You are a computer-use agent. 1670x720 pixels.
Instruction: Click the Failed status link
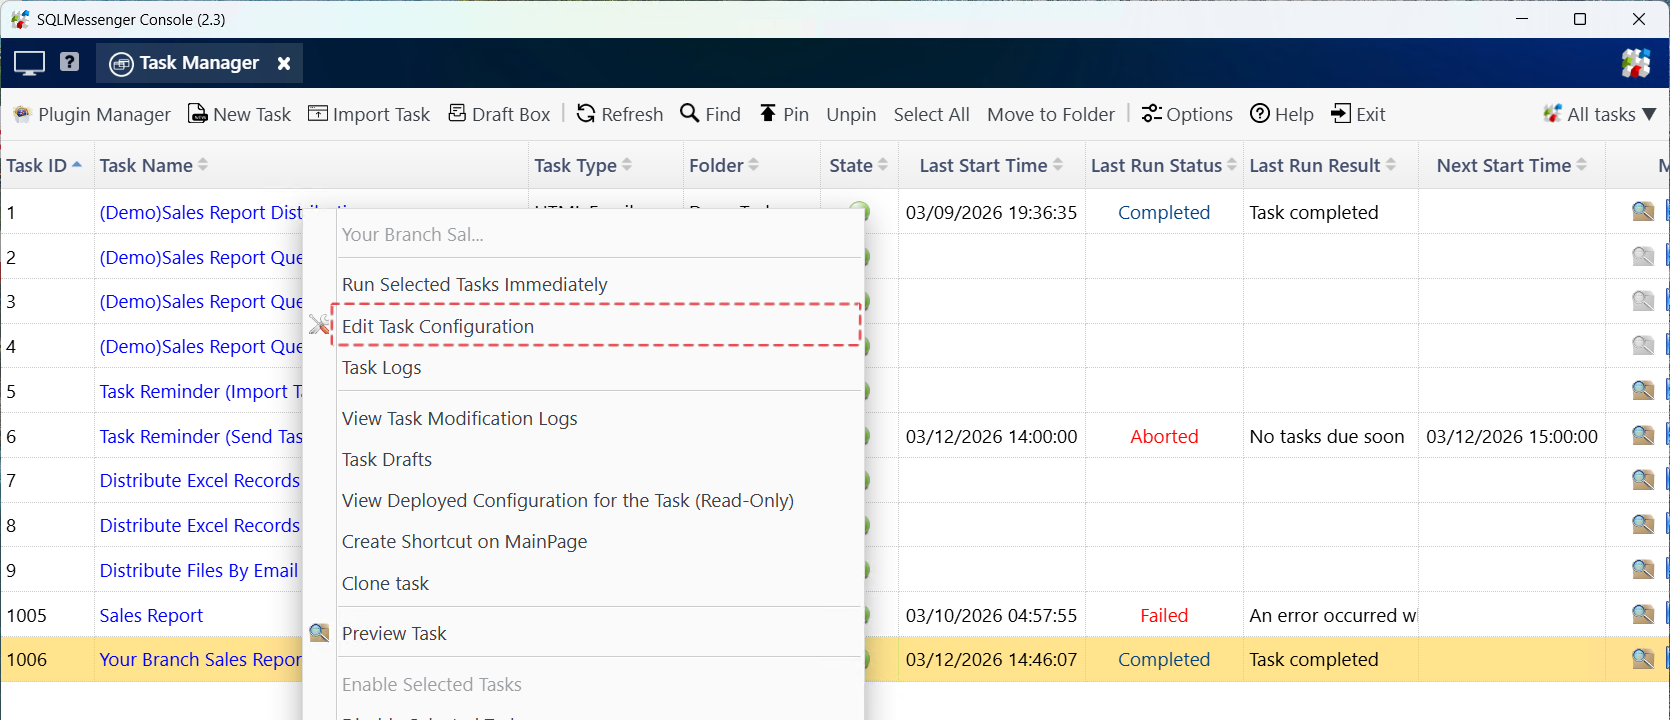1164,615
